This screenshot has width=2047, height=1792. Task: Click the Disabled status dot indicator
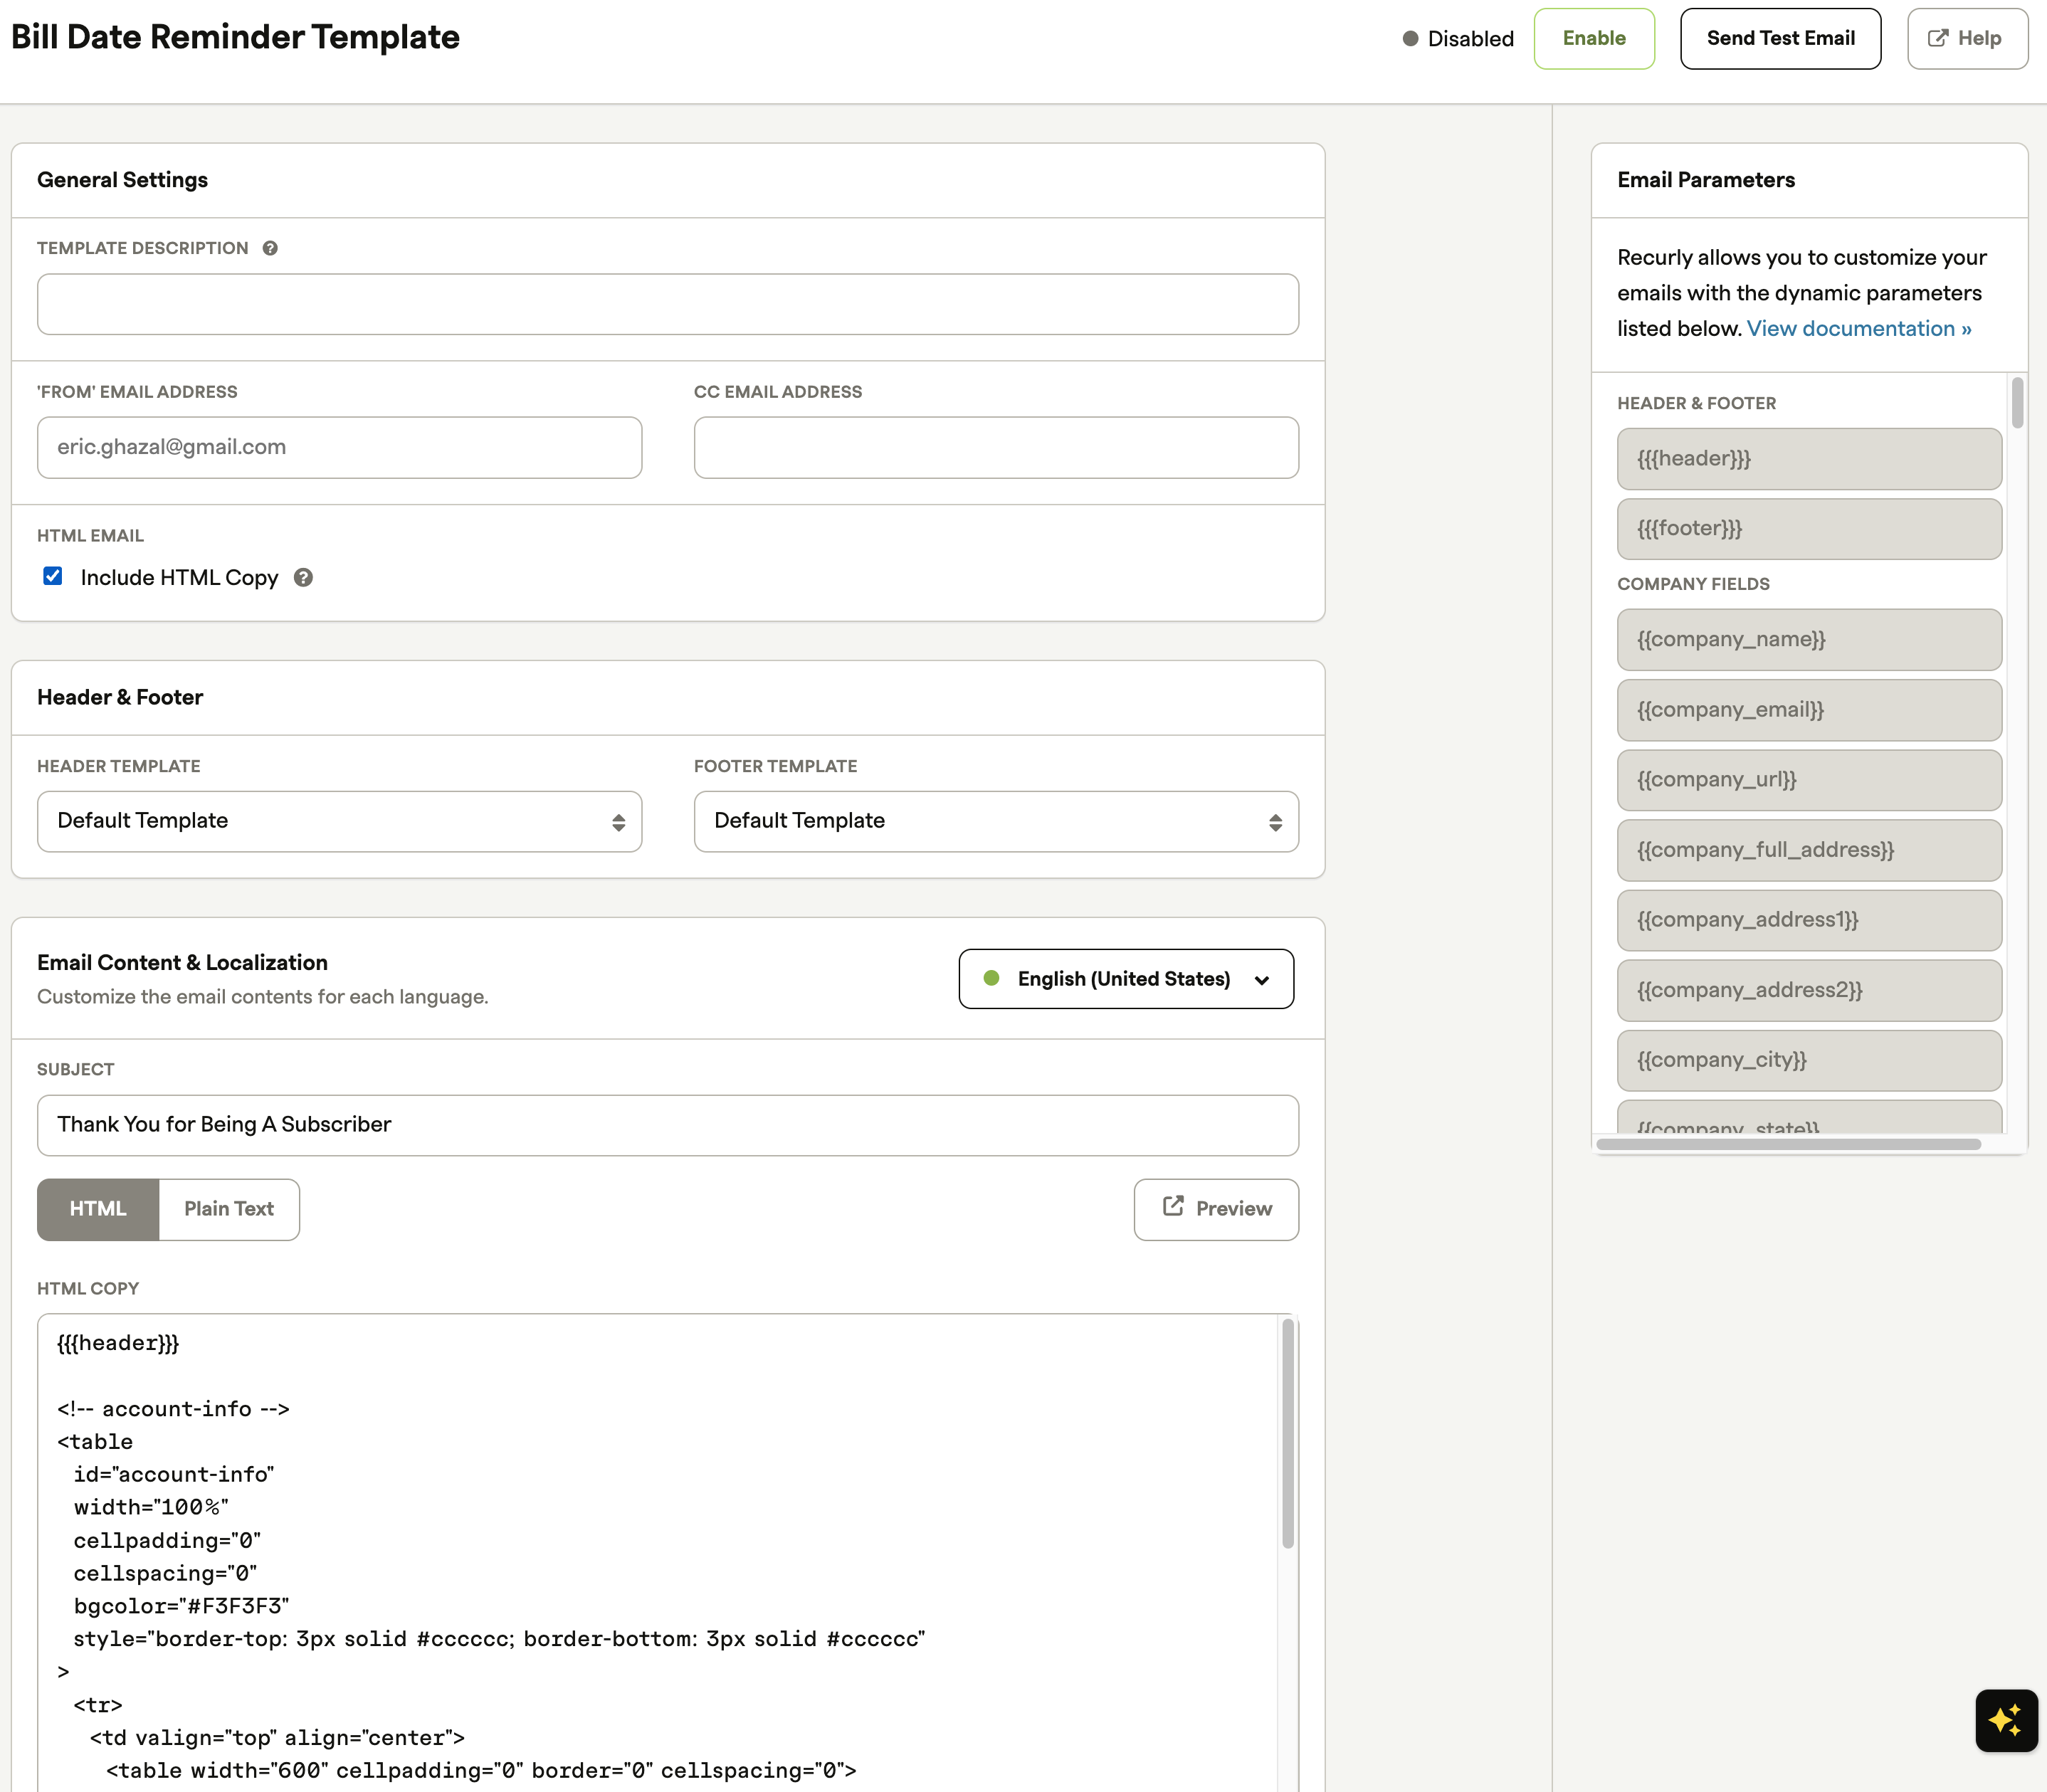tap(1410, 38)
